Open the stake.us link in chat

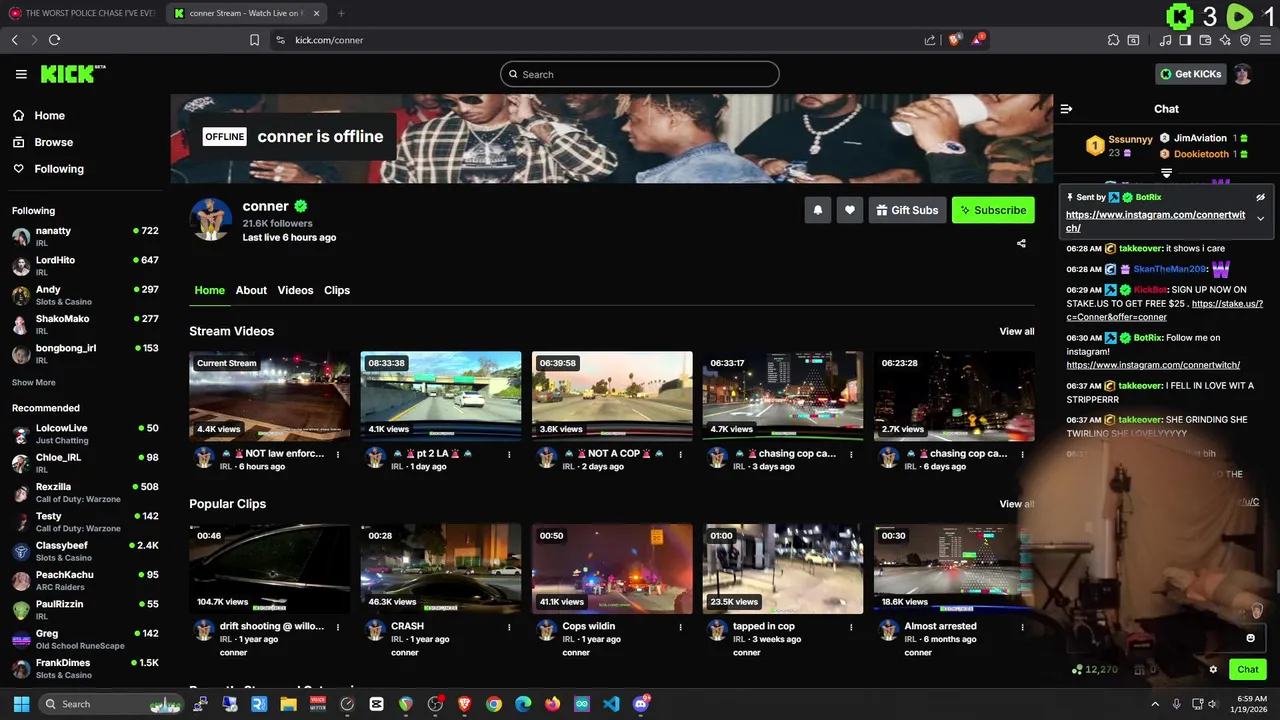1165,310
